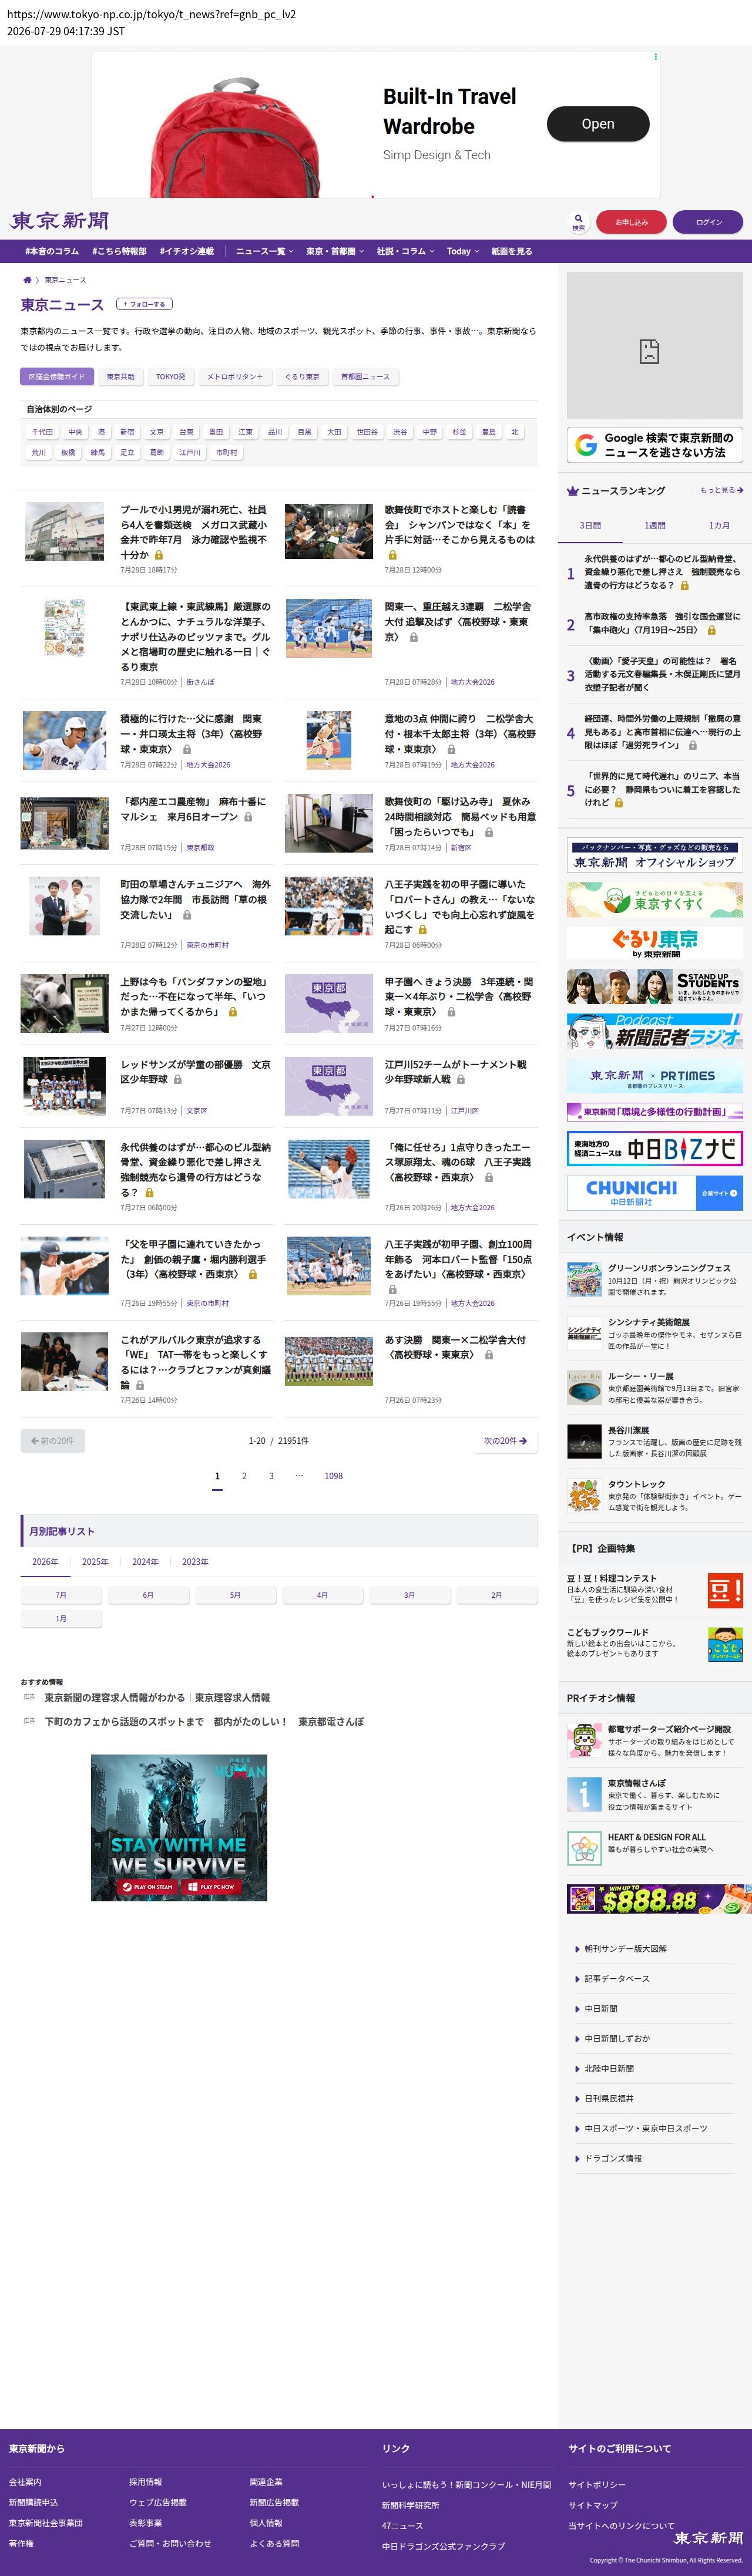This screenshot has height=2576, width=752.
Task: Click the 豆！ red recipe contest icon
Action: tap(725, 1590)
